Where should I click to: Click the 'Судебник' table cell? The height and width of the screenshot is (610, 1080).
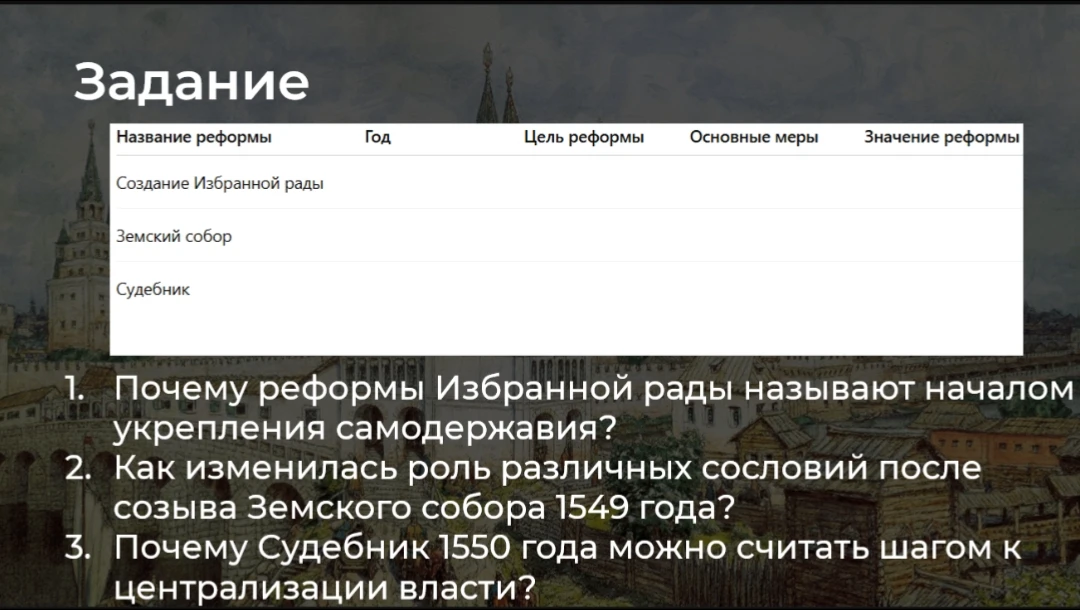tap(153, 289)
